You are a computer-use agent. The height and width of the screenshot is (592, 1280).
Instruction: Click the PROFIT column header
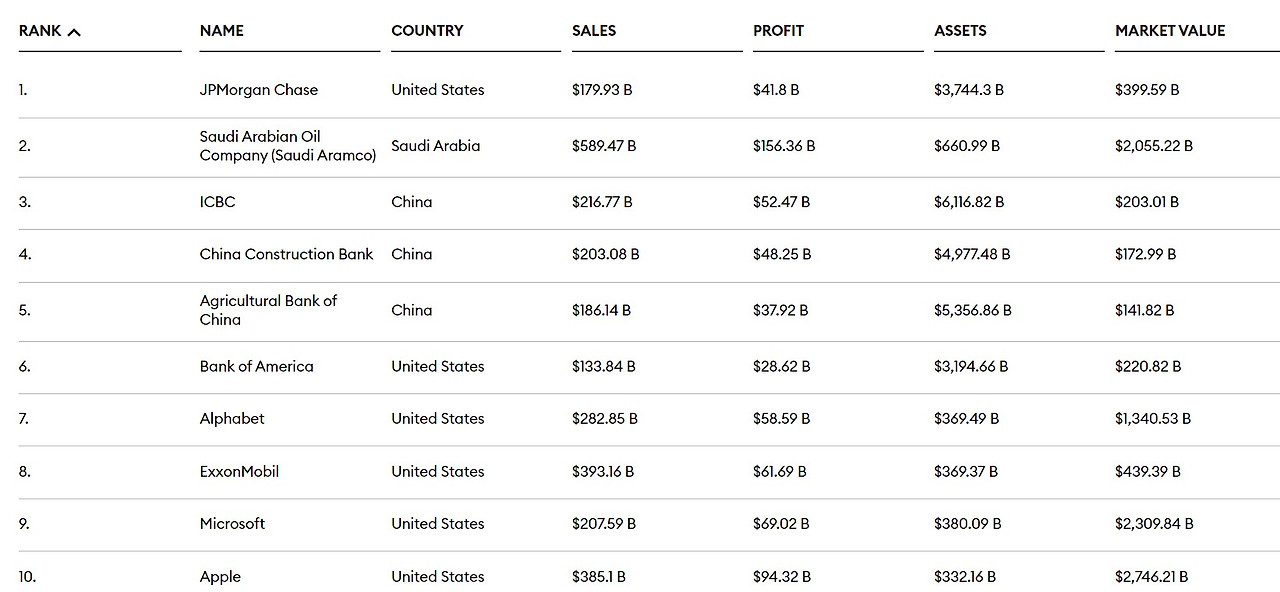coord(778,31)
